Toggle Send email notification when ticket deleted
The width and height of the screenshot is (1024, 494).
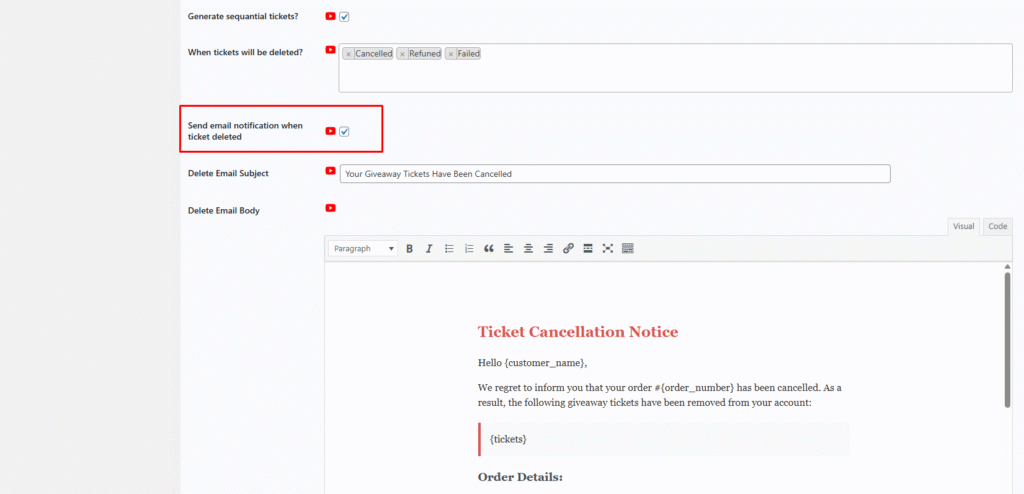pyautogui.click(x=344, y=131)
